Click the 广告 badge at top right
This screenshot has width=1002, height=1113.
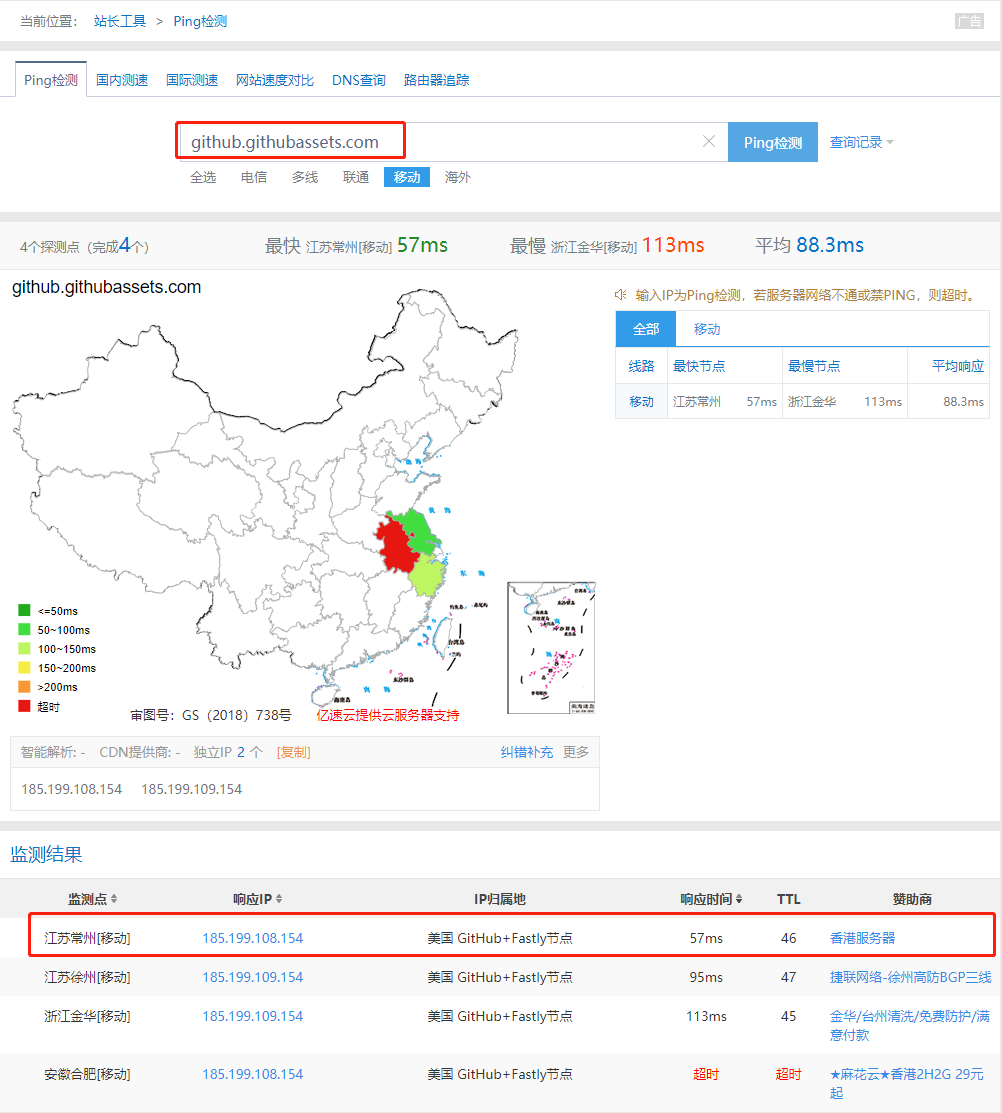tap(968, 21)
